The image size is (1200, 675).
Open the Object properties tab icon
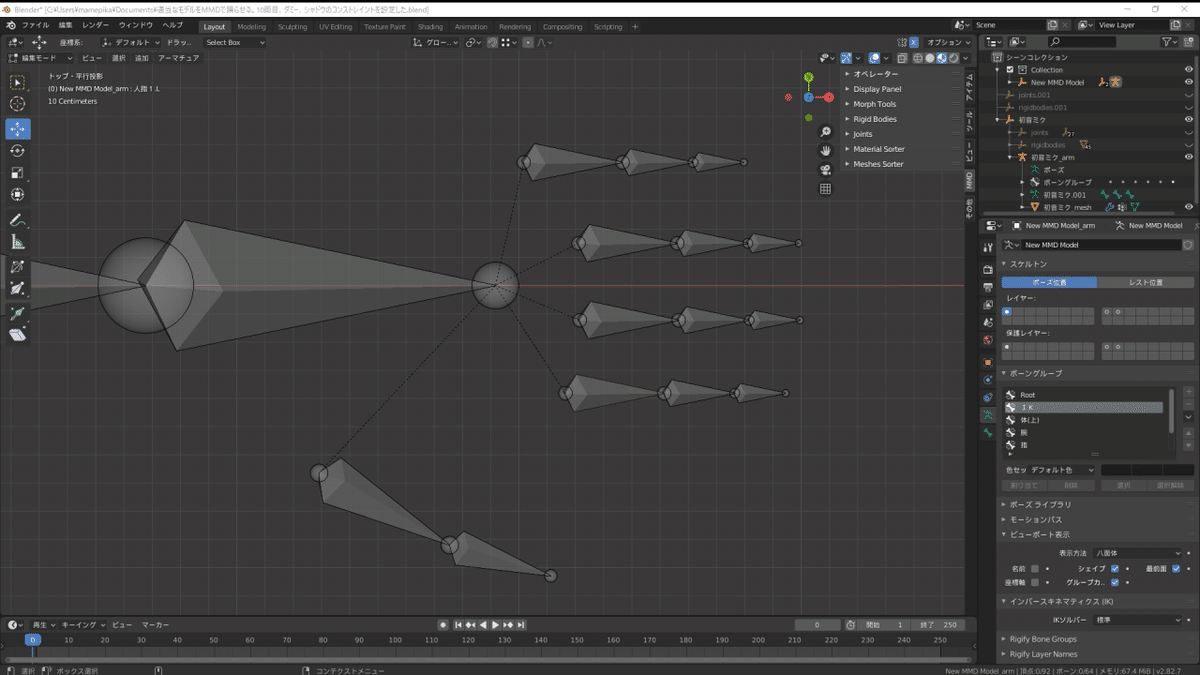[x=988, y=361]
